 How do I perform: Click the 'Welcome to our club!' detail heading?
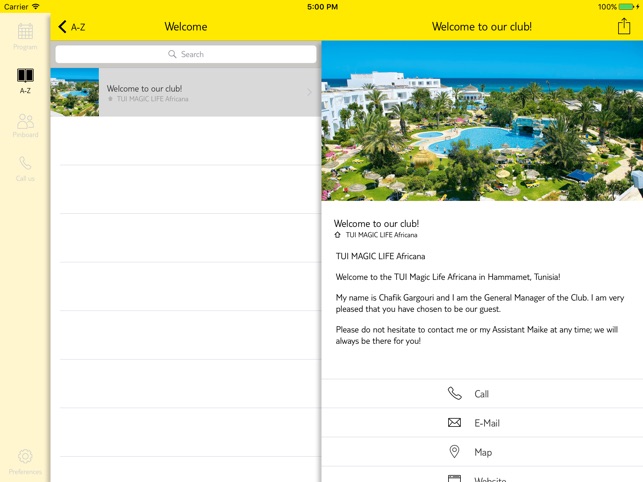tap(376, 224)
